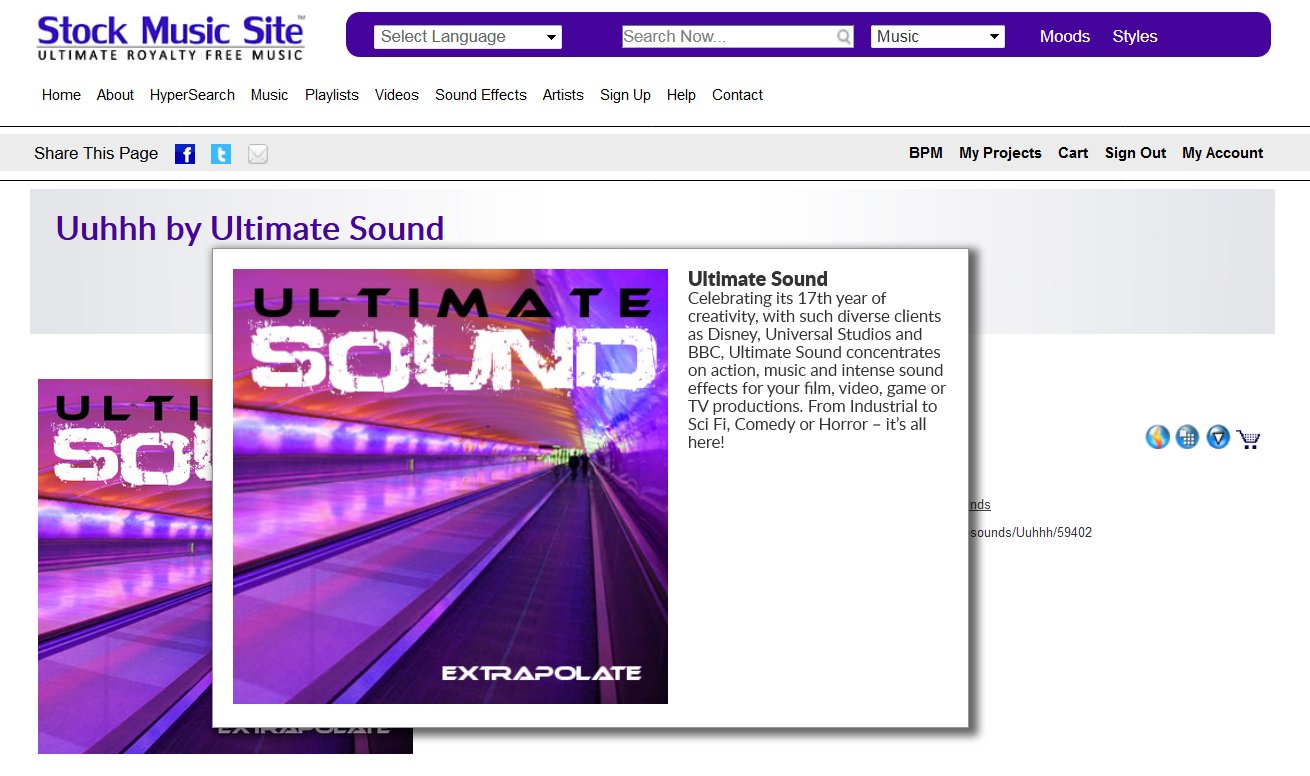Open the About menu item
The height and width of the screenshot is (776, 1310).
click(115, 95)
